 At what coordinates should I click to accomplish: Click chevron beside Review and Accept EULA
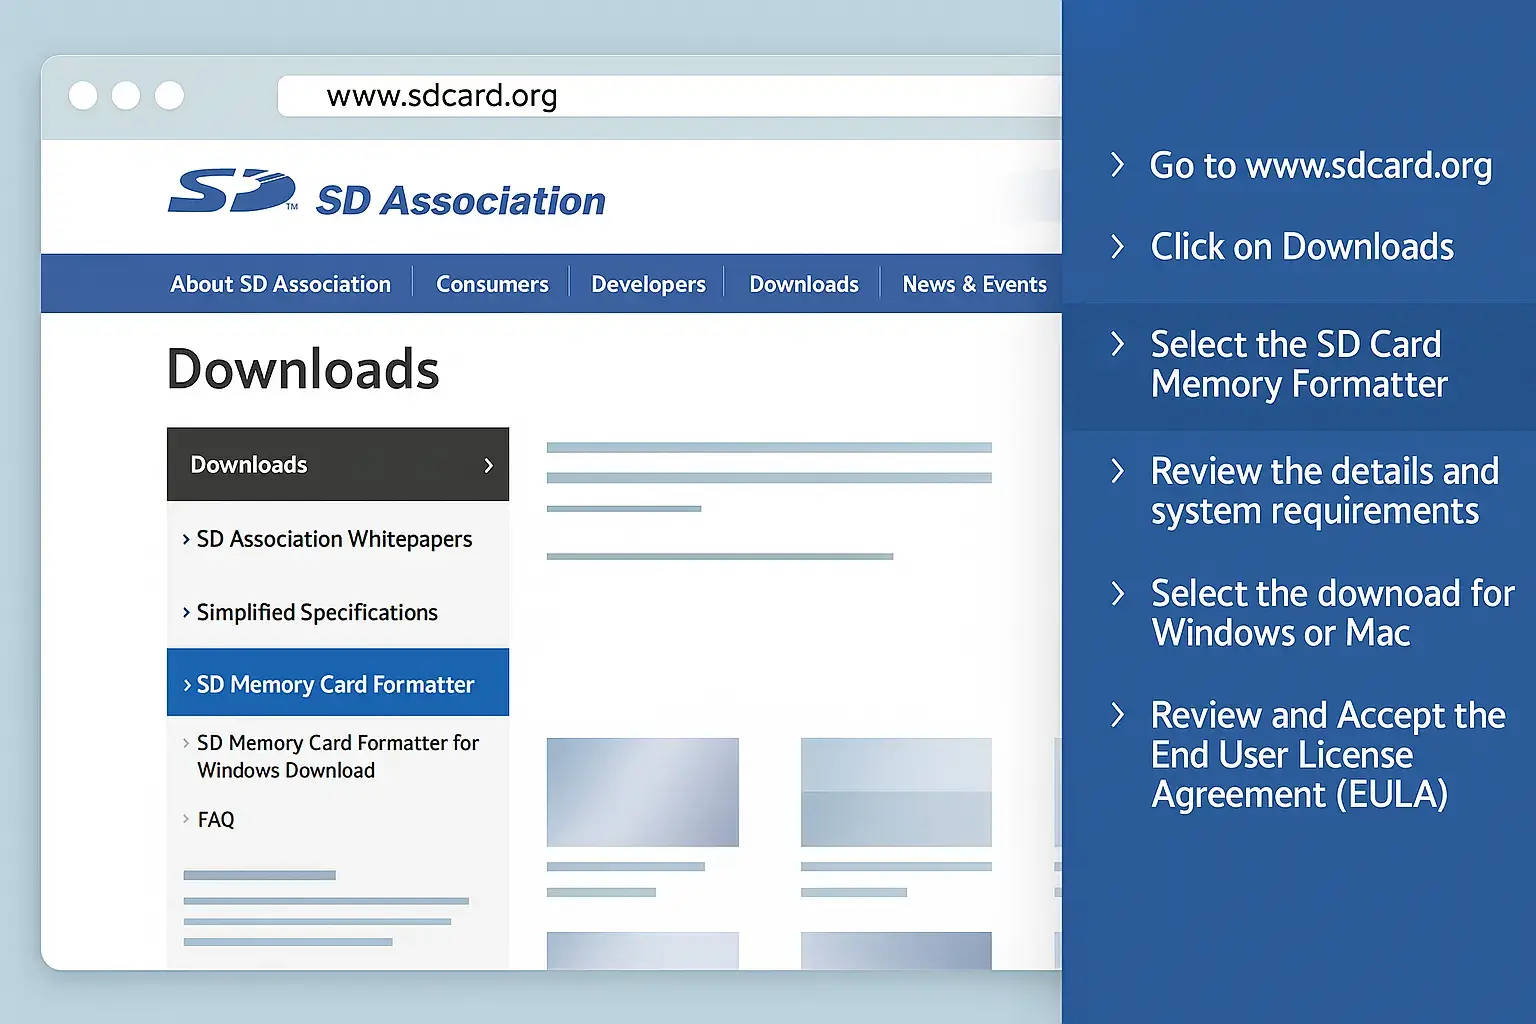pos(1118,715)
